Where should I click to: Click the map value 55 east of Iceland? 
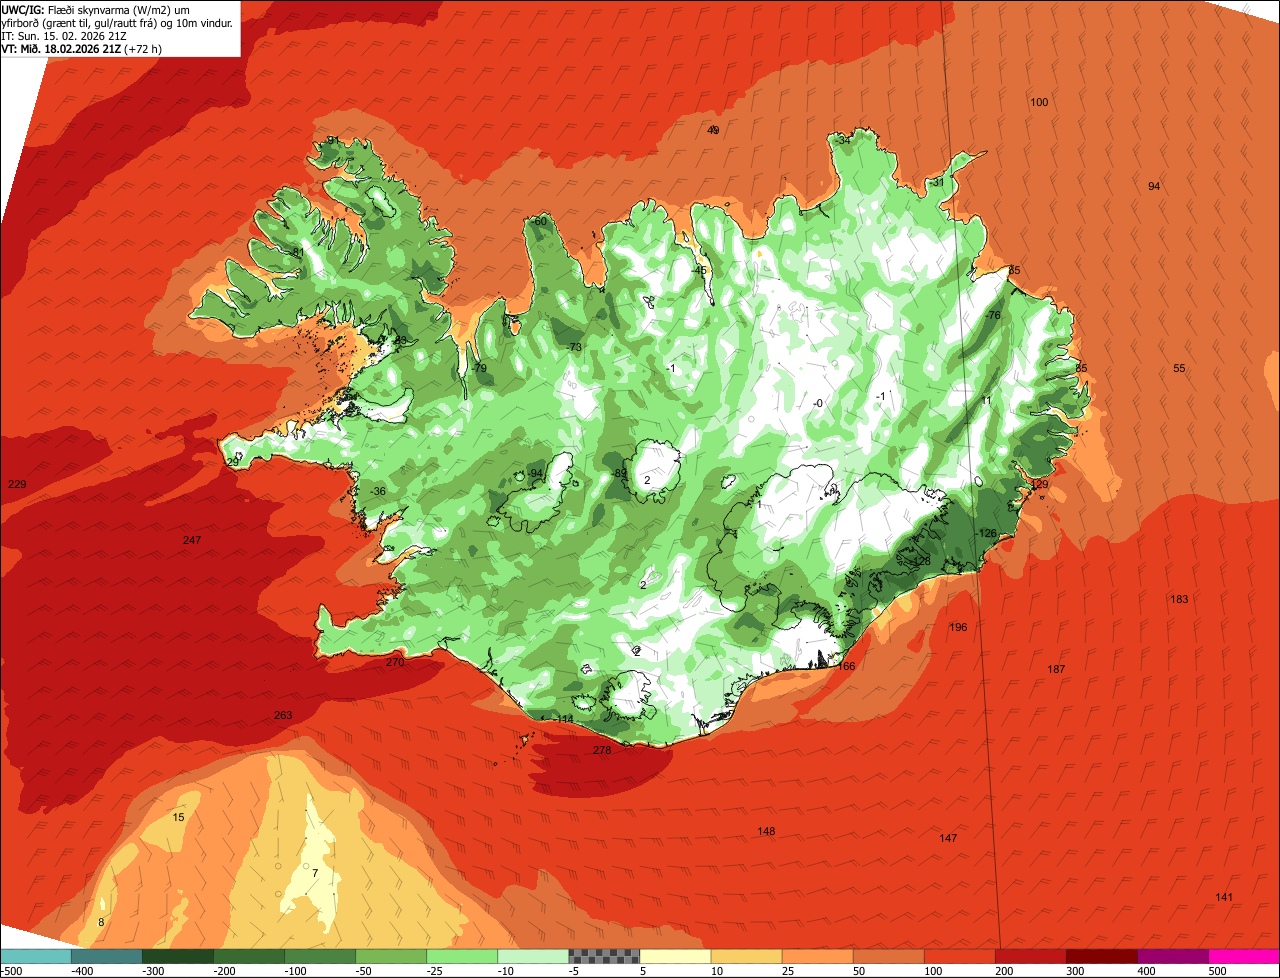coord(1179,368)
